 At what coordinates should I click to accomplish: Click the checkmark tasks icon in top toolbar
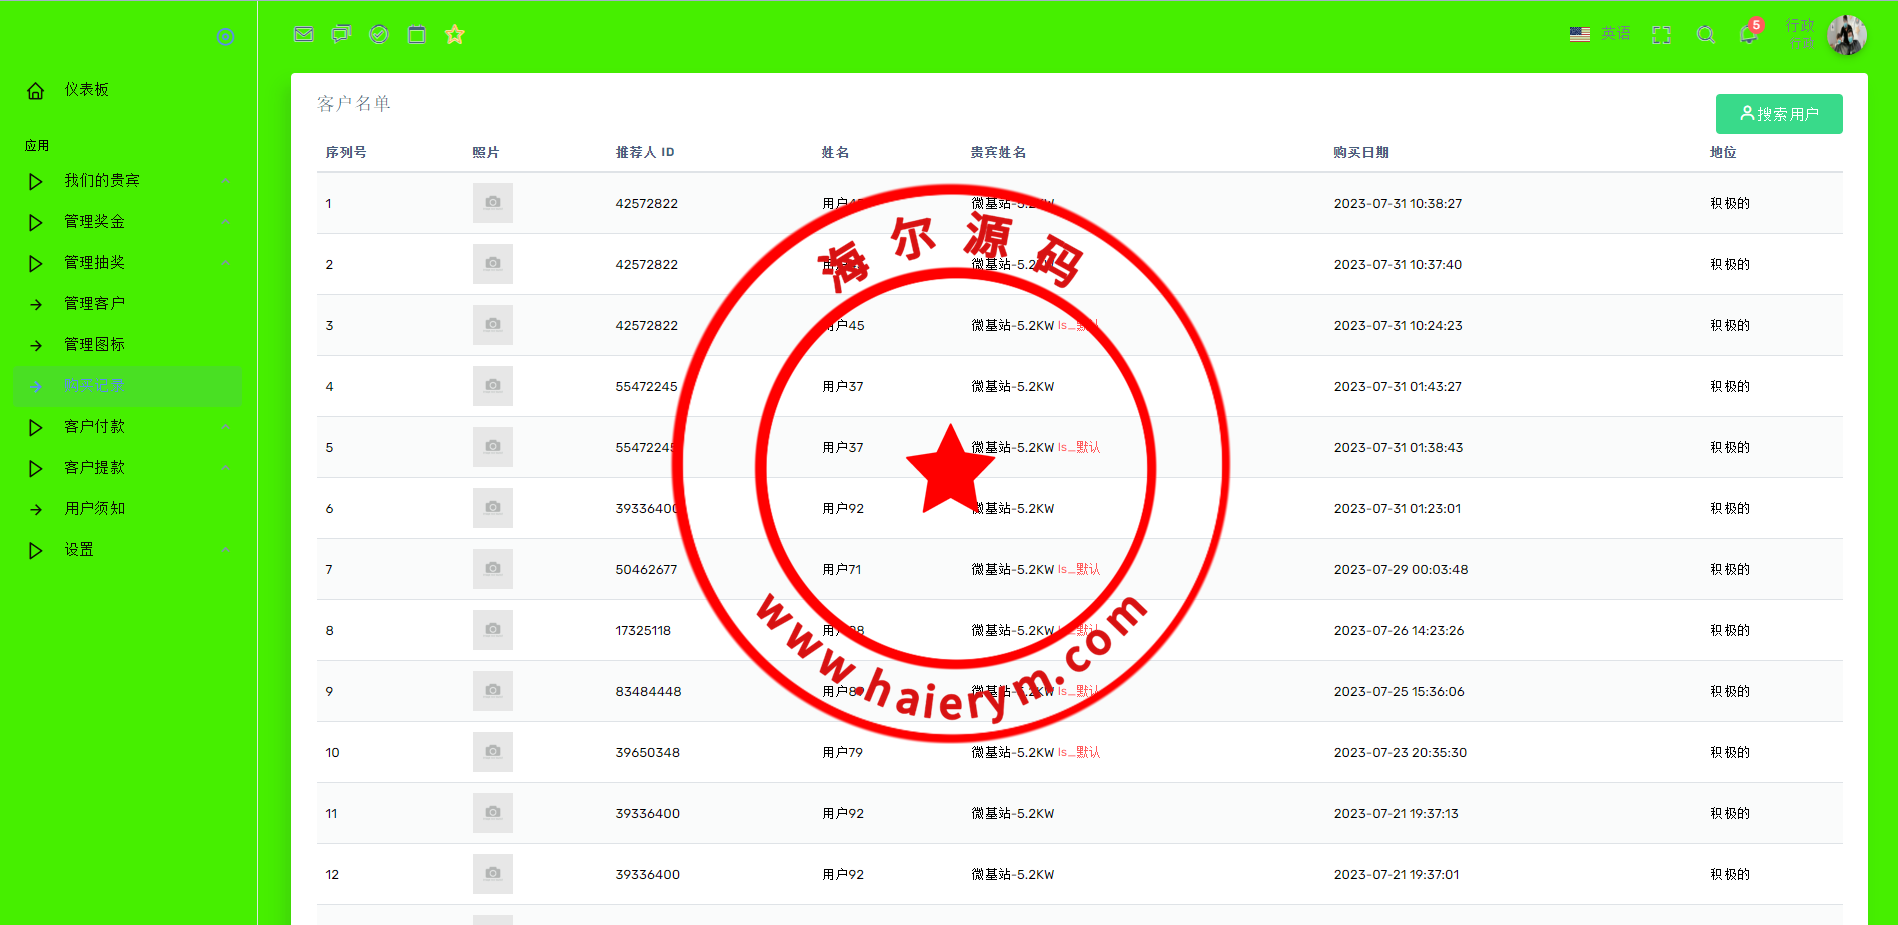point(379,34)
